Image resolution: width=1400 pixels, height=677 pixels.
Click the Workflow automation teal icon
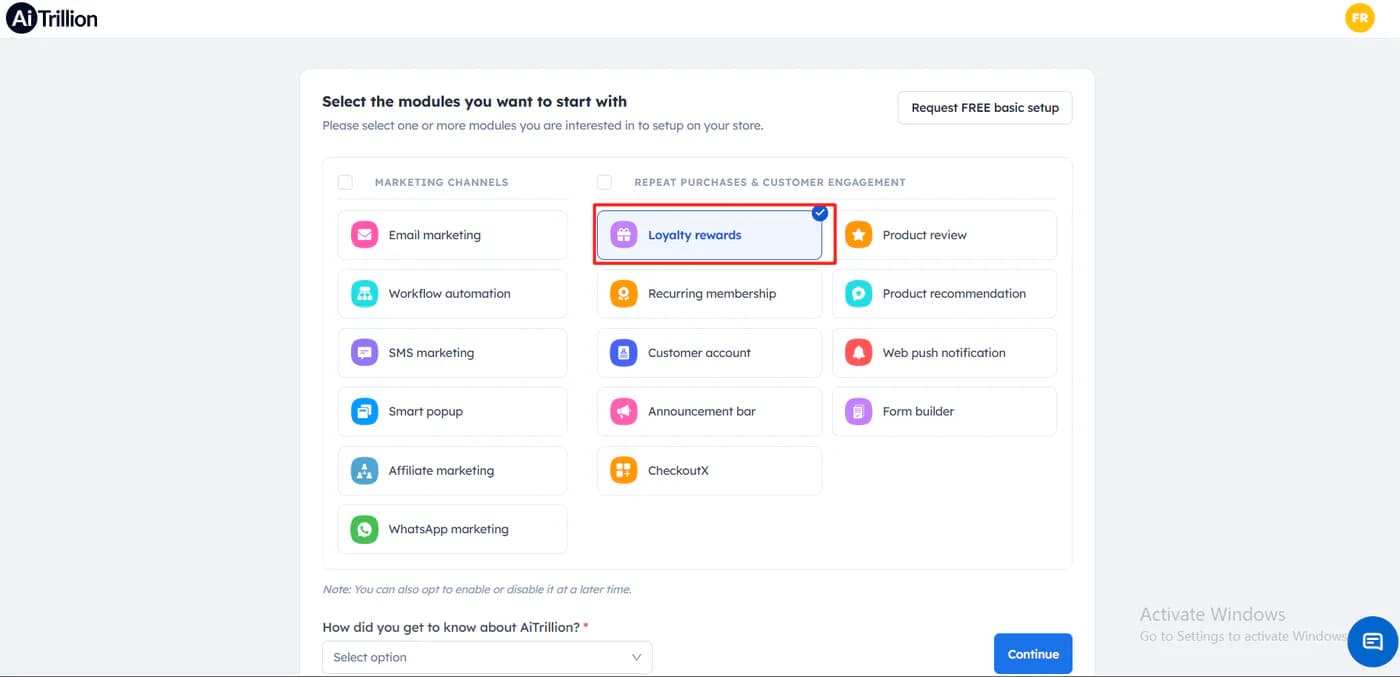[364, 294]
